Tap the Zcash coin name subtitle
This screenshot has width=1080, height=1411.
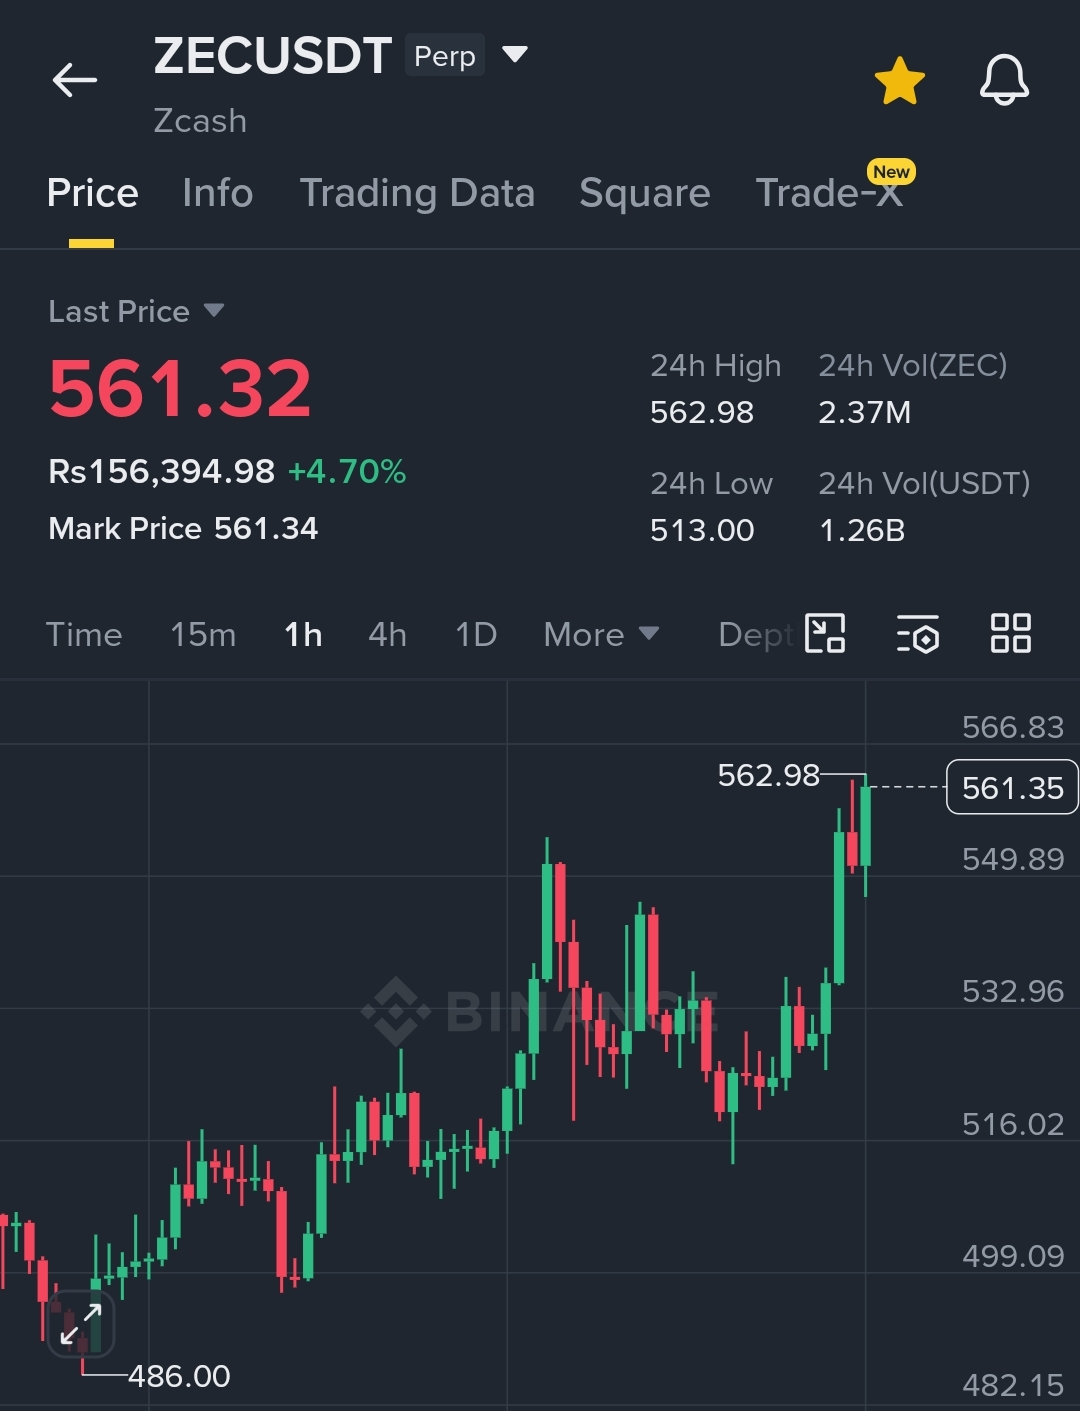[x=200, y=121]
